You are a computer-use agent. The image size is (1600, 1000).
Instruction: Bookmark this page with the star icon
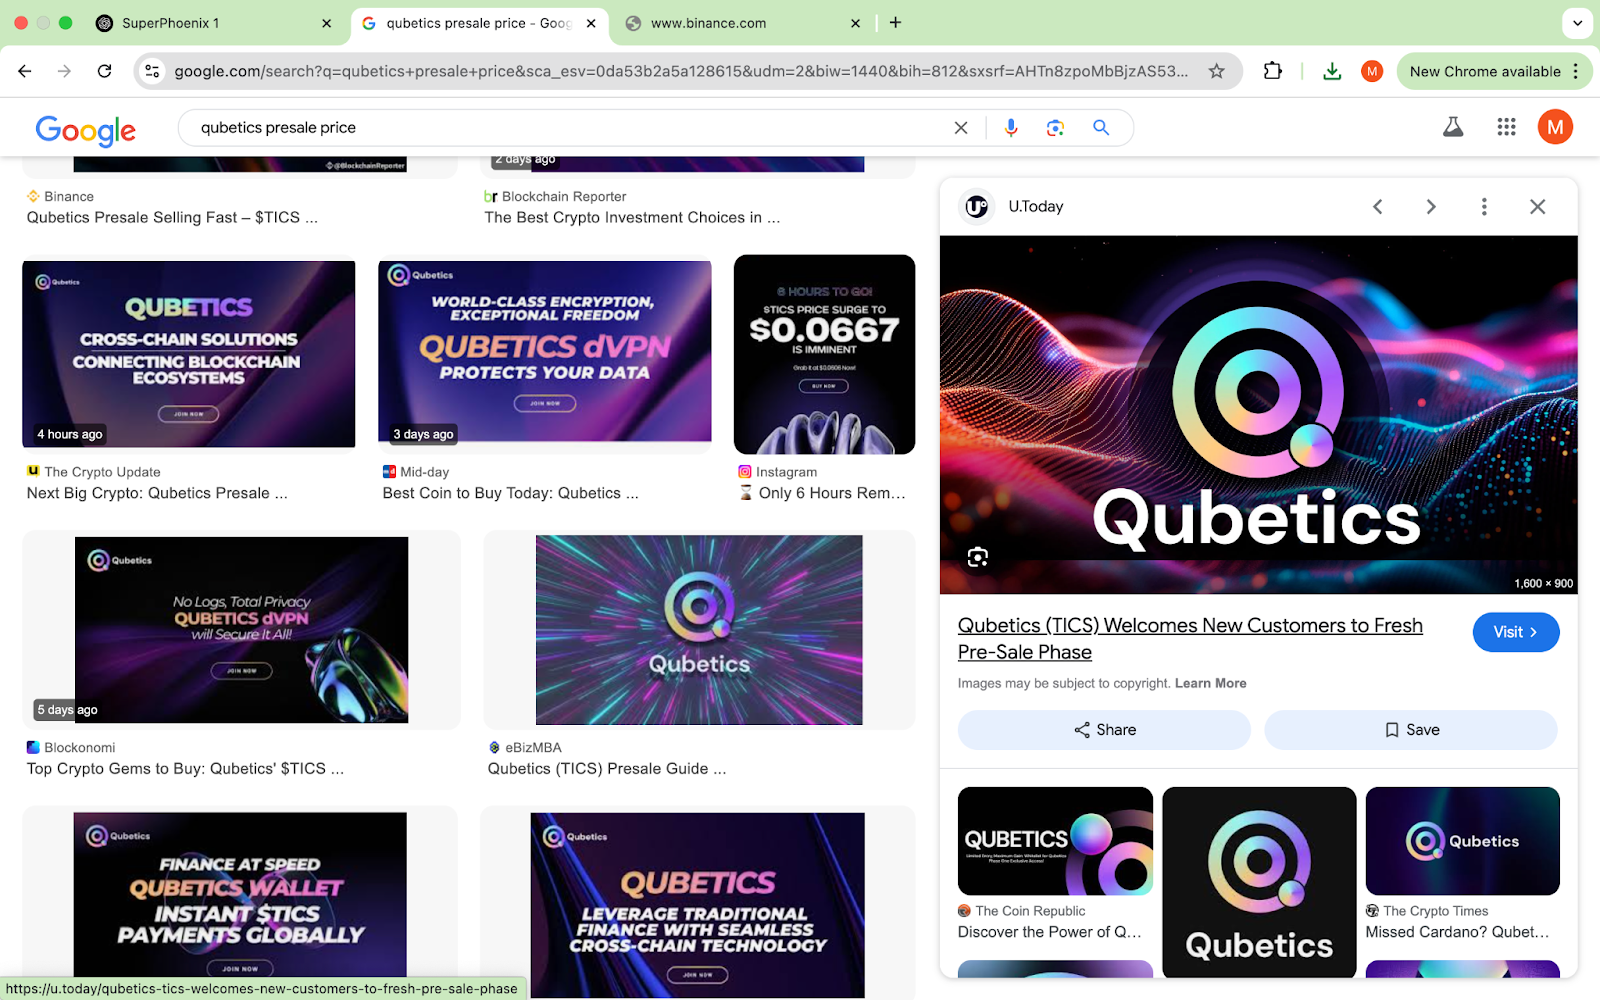point(1216,71)
